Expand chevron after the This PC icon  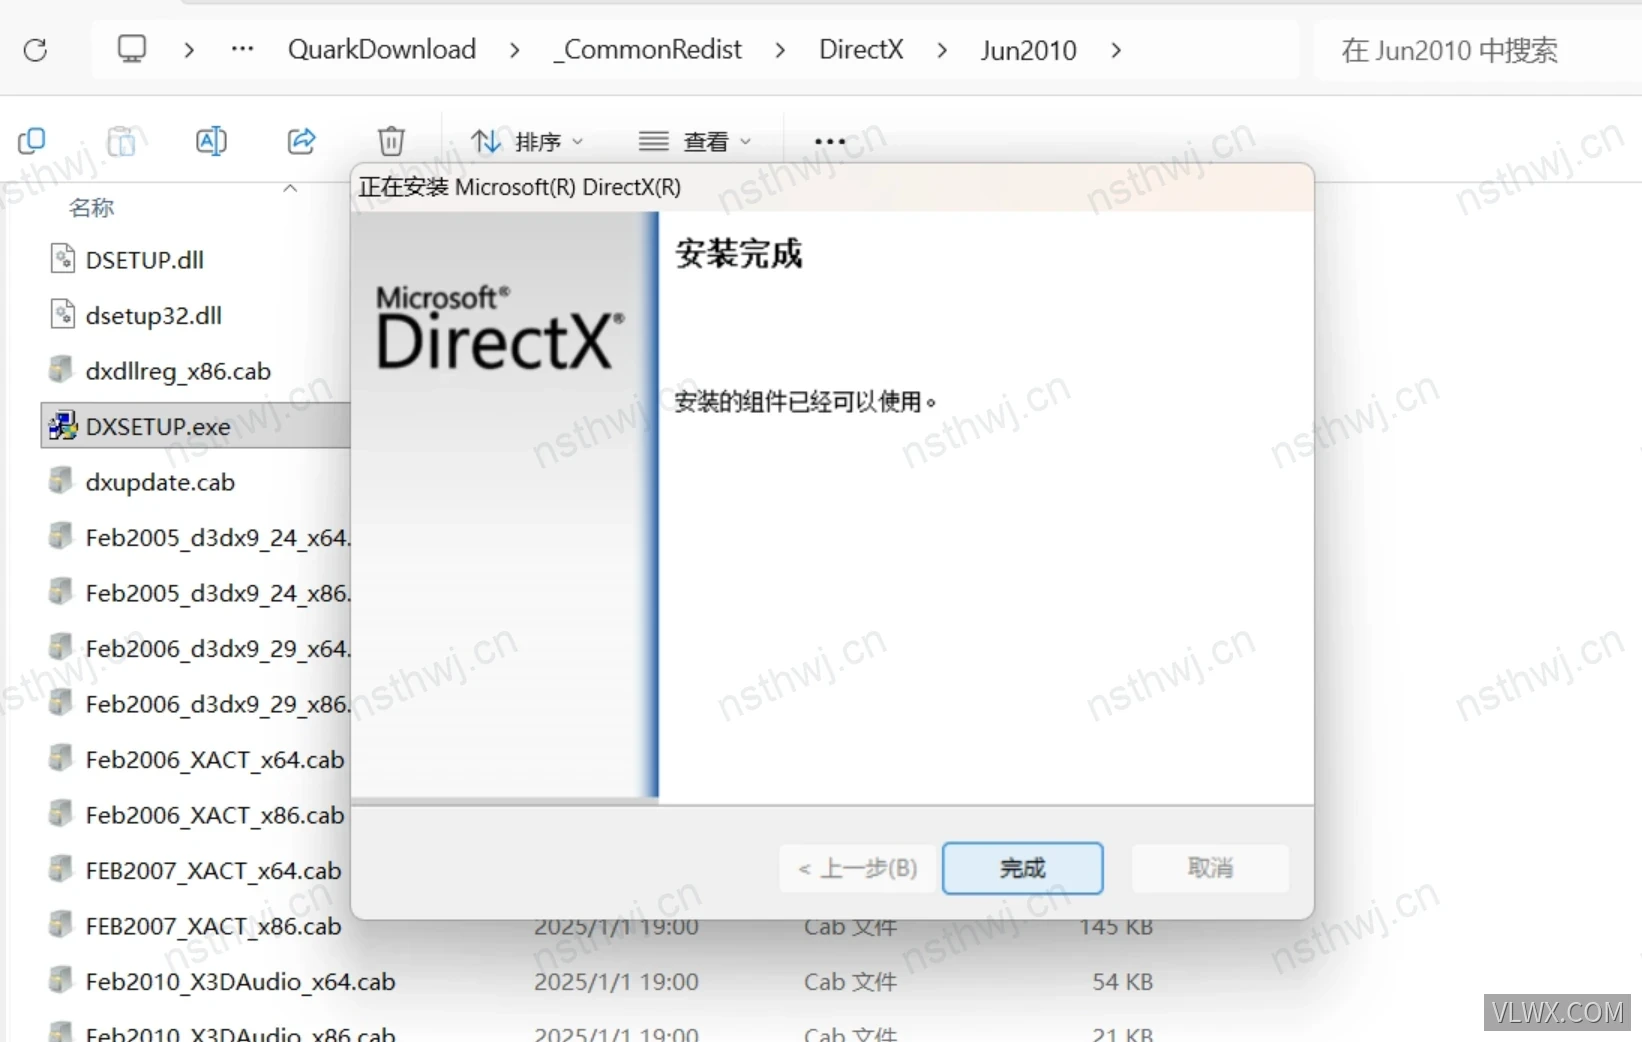click(189, 50)
